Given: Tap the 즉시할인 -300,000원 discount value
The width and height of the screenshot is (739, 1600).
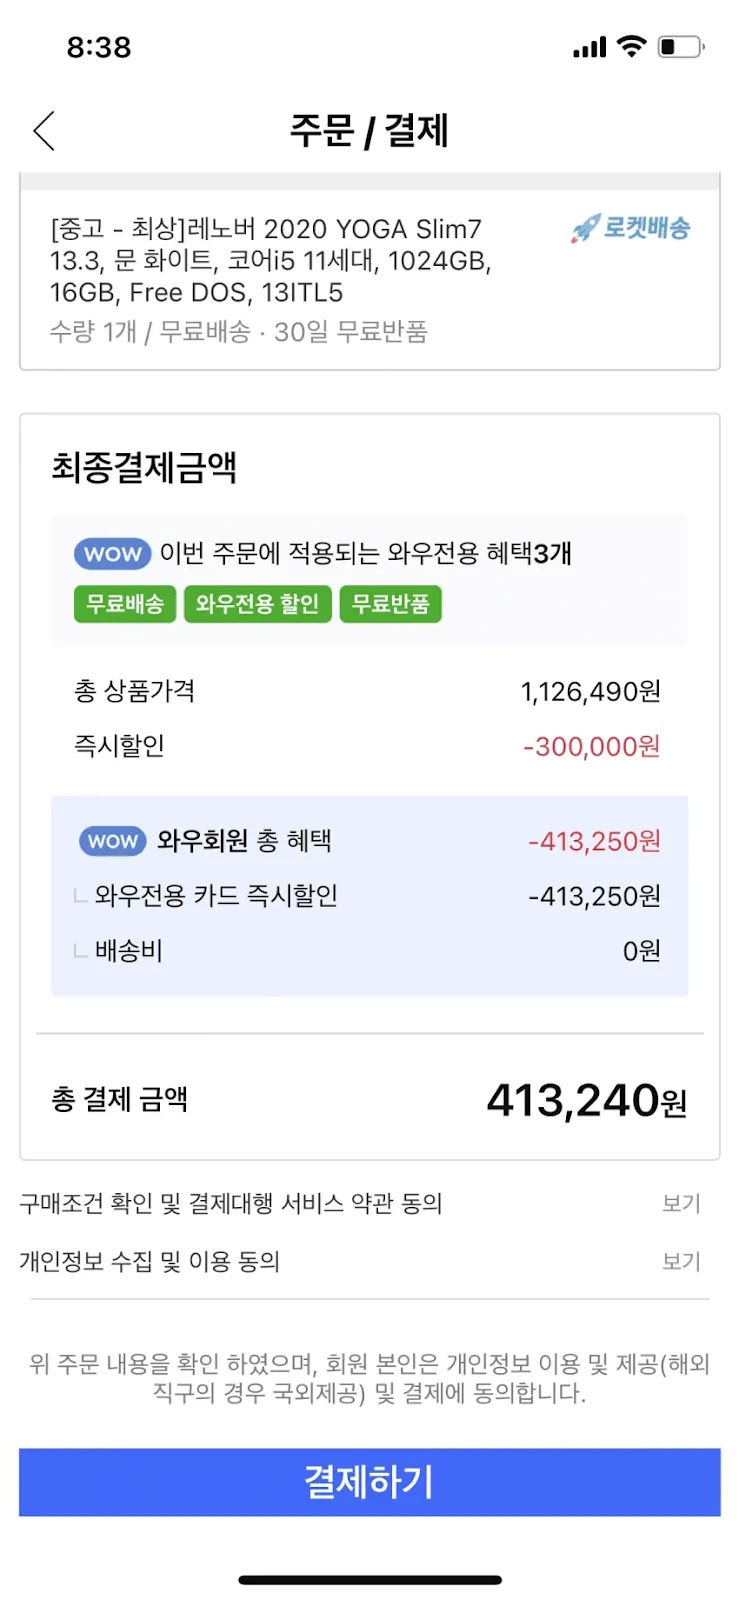Looking at the screenshot, I should click(591, 747).
